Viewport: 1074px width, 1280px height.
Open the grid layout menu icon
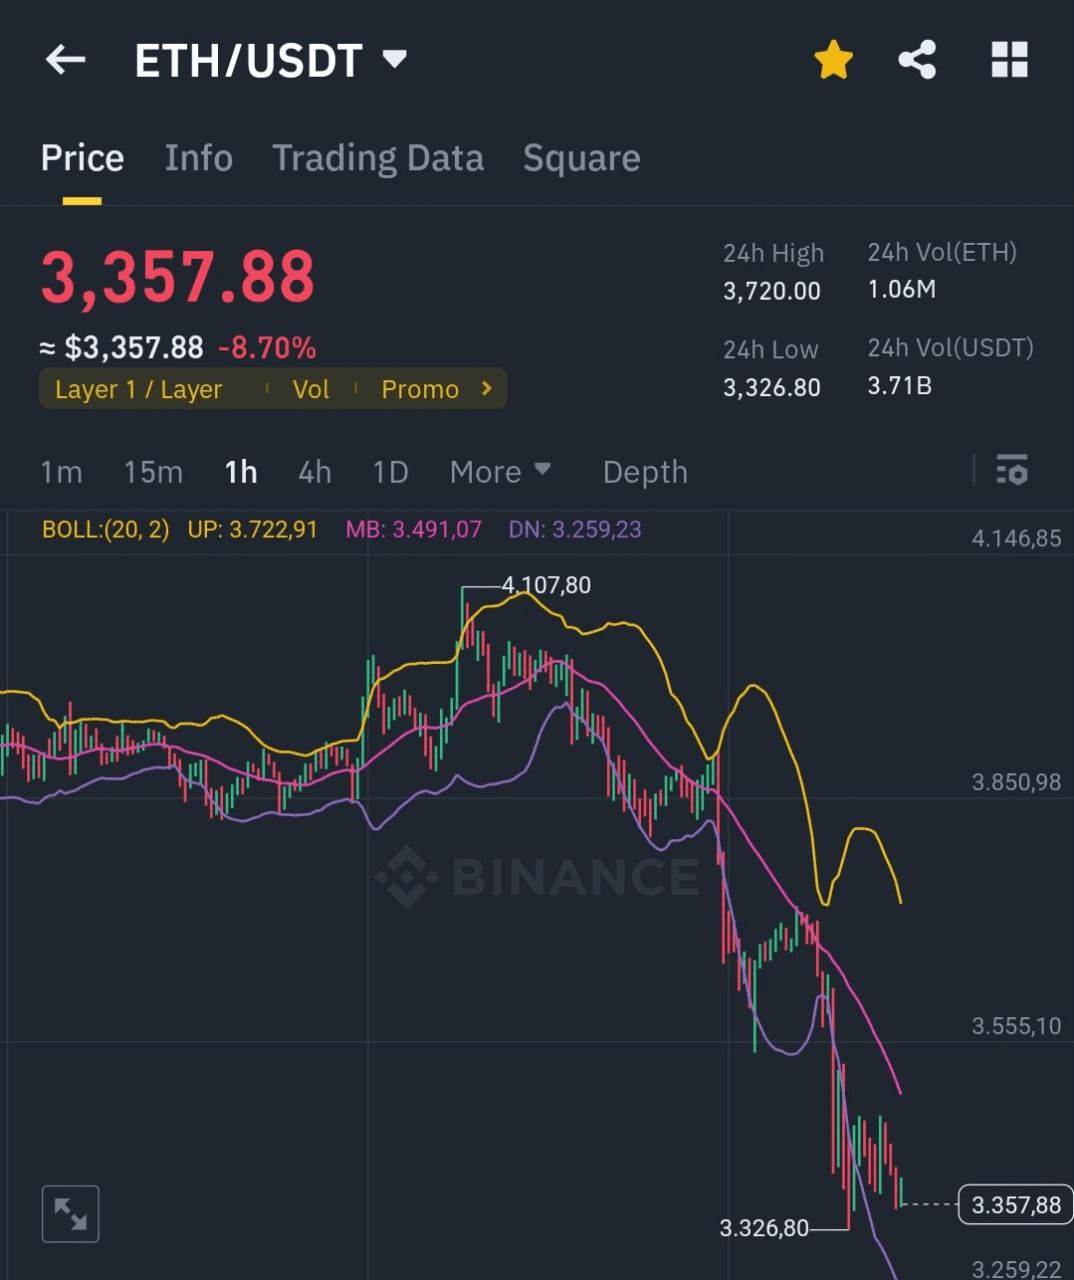point(1009,60)
